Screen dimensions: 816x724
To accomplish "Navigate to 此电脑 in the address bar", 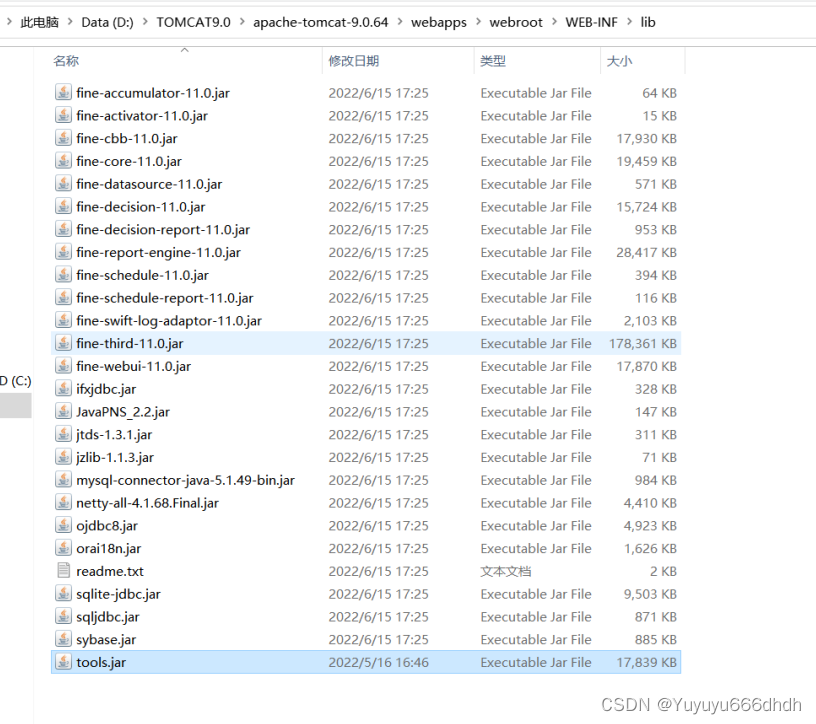I will [40, 22].
